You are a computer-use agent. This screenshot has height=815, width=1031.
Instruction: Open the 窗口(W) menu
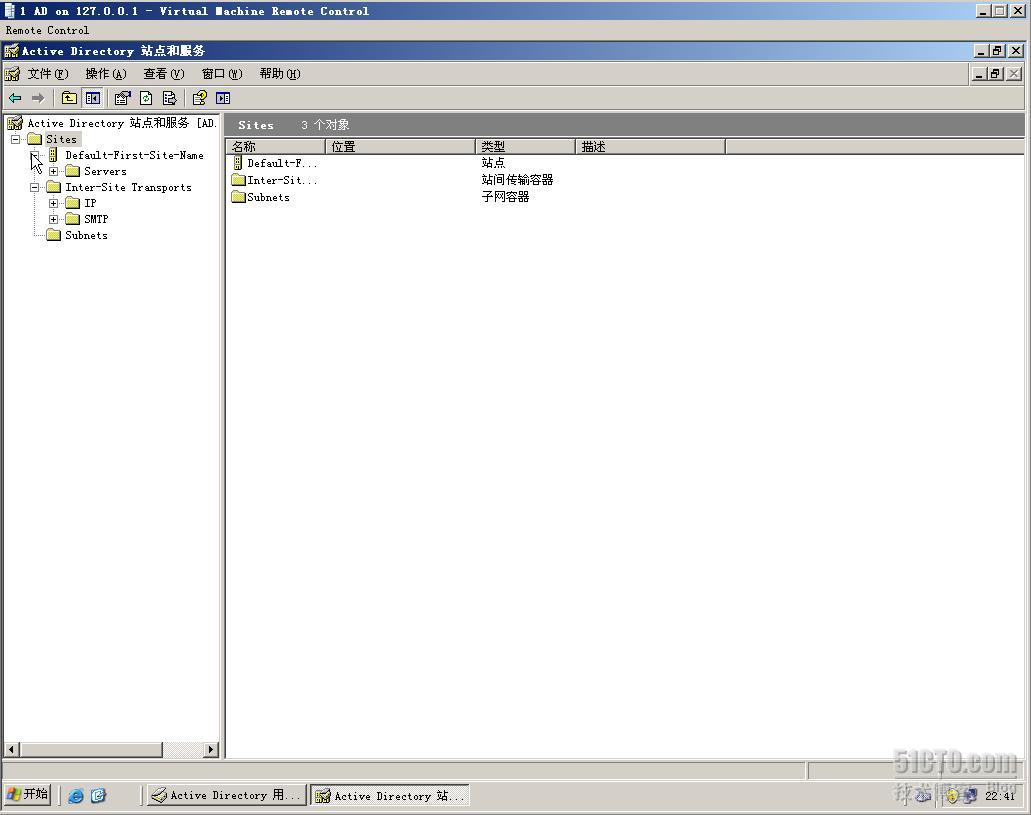click(222, 74)
